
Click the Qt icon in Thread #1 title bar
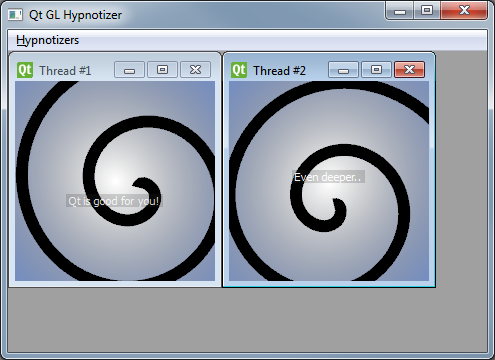[x=25, y=70]
